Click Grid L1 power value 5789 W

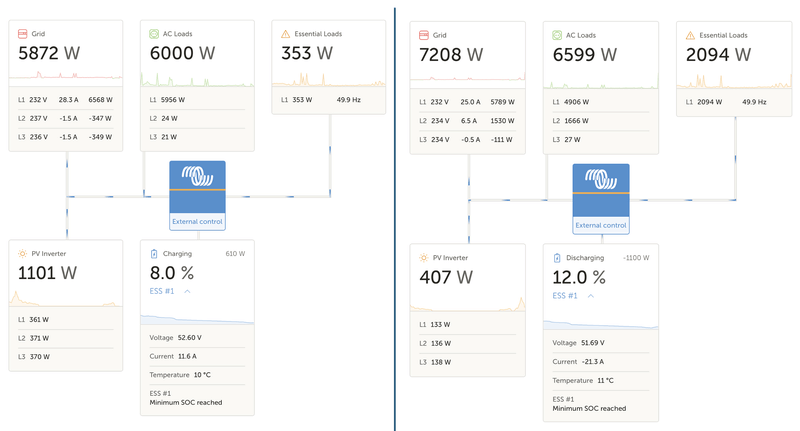[503, 102]
